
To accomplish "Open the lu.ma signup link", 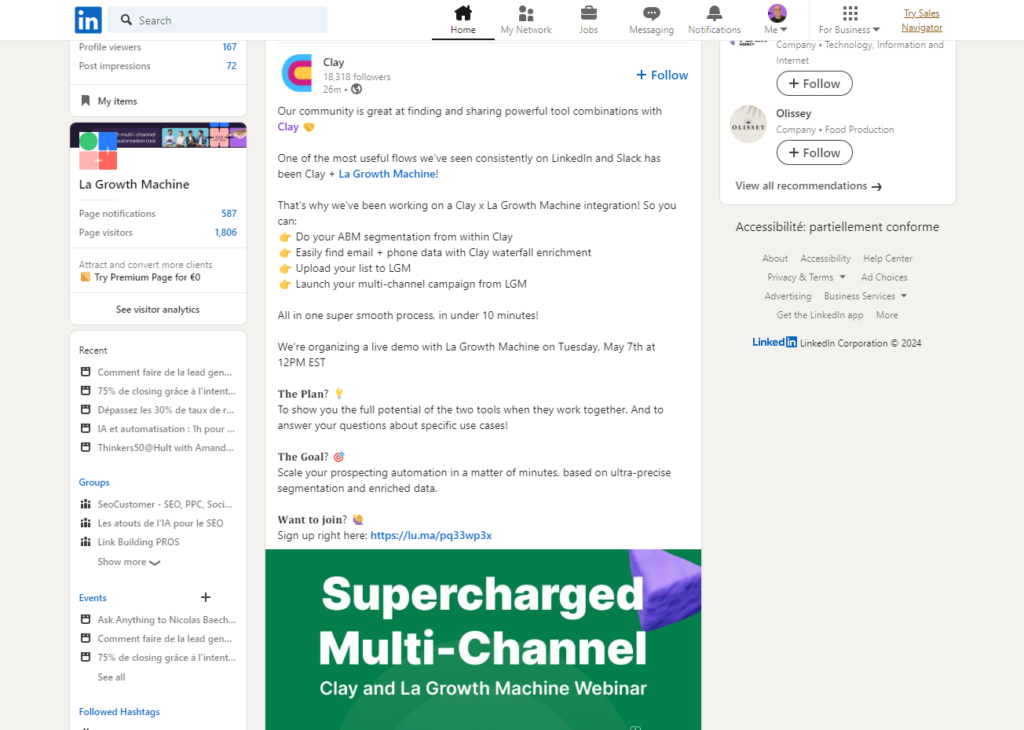I will (431, 535).
